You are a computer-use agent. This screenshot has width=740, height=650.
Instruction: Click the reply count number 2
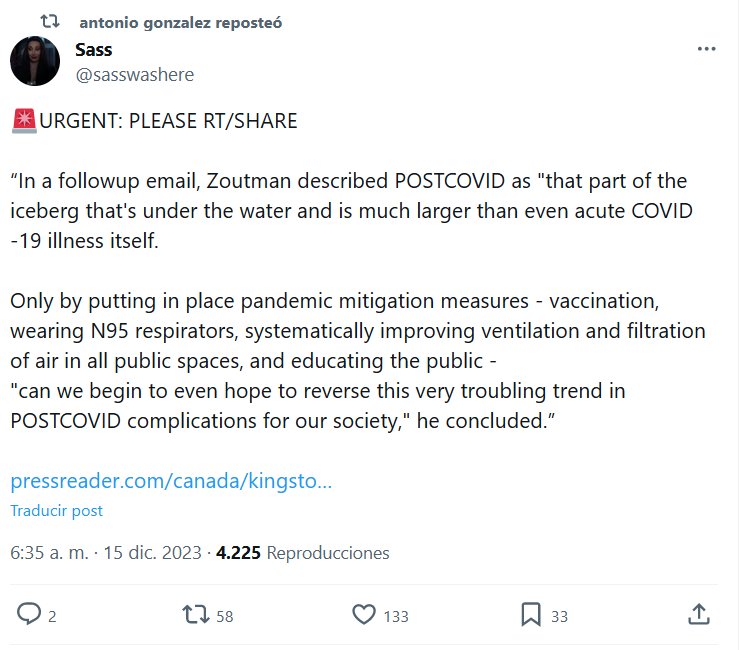[52, 616]
